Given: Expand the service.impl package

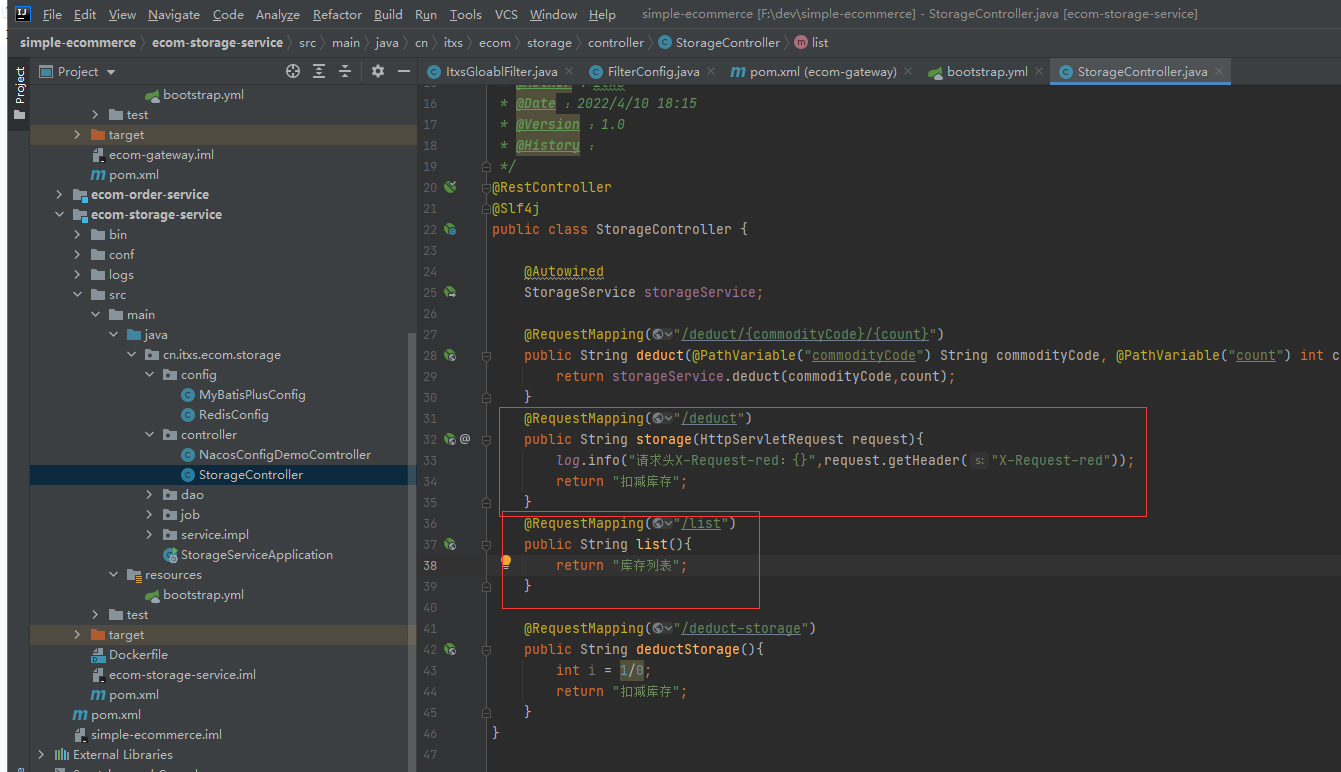Looking at the screenshot, I should click(x=150, y=535).
